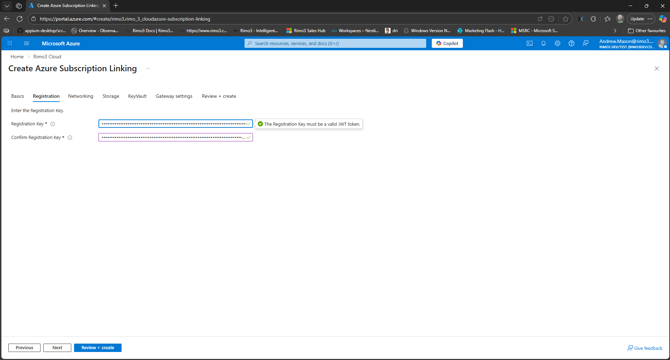Open the browser profile avatar
The height and width of the screenshot is (360, 670).
click(x=620, y=19)
